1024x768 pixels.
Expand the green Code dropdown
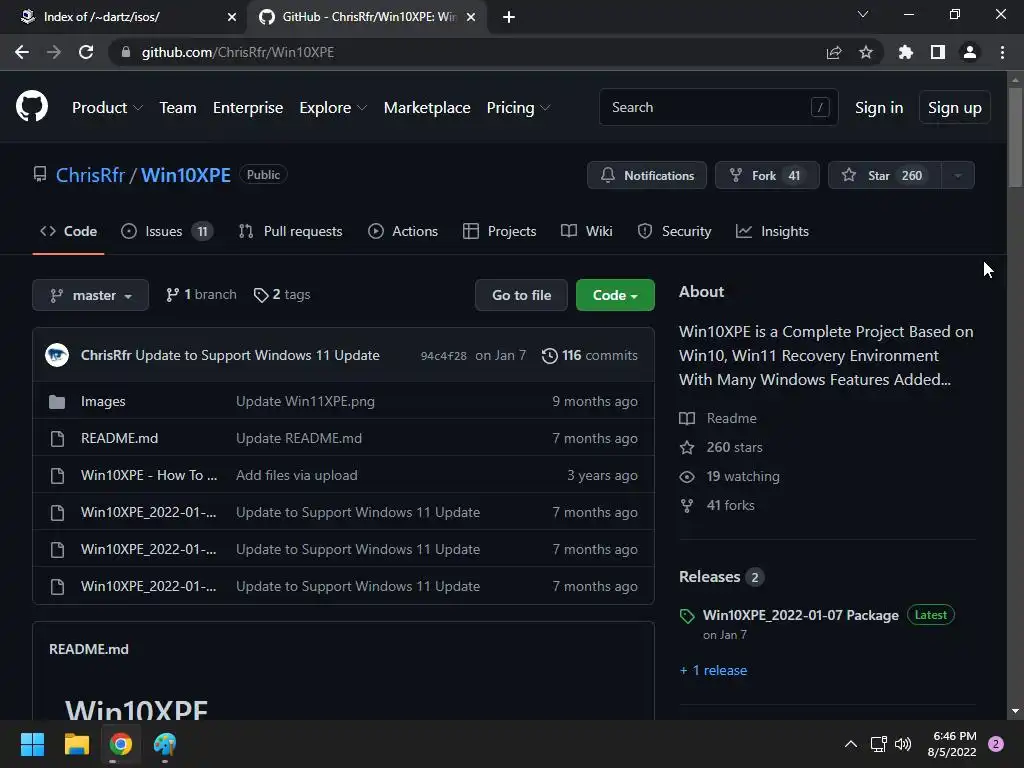[x=615, y=295]
